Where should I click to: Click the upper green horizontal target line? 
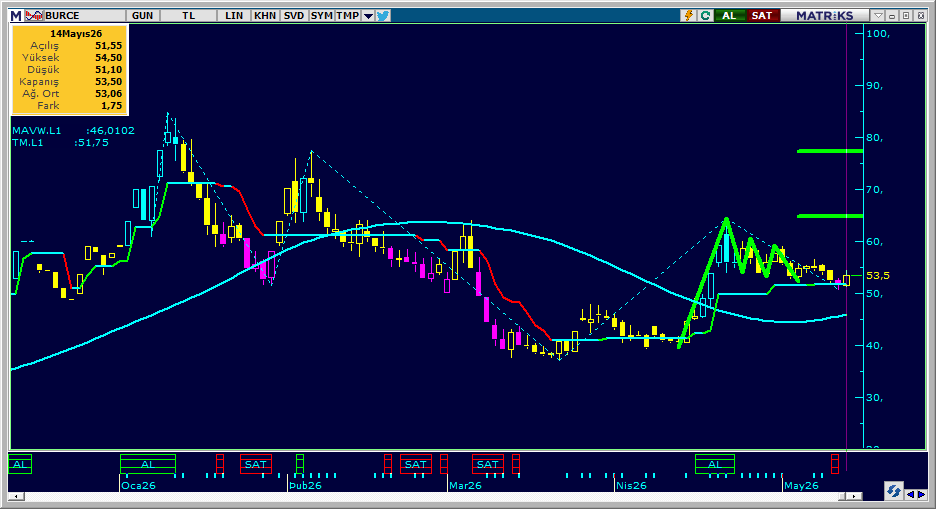[x=830, y=151]
